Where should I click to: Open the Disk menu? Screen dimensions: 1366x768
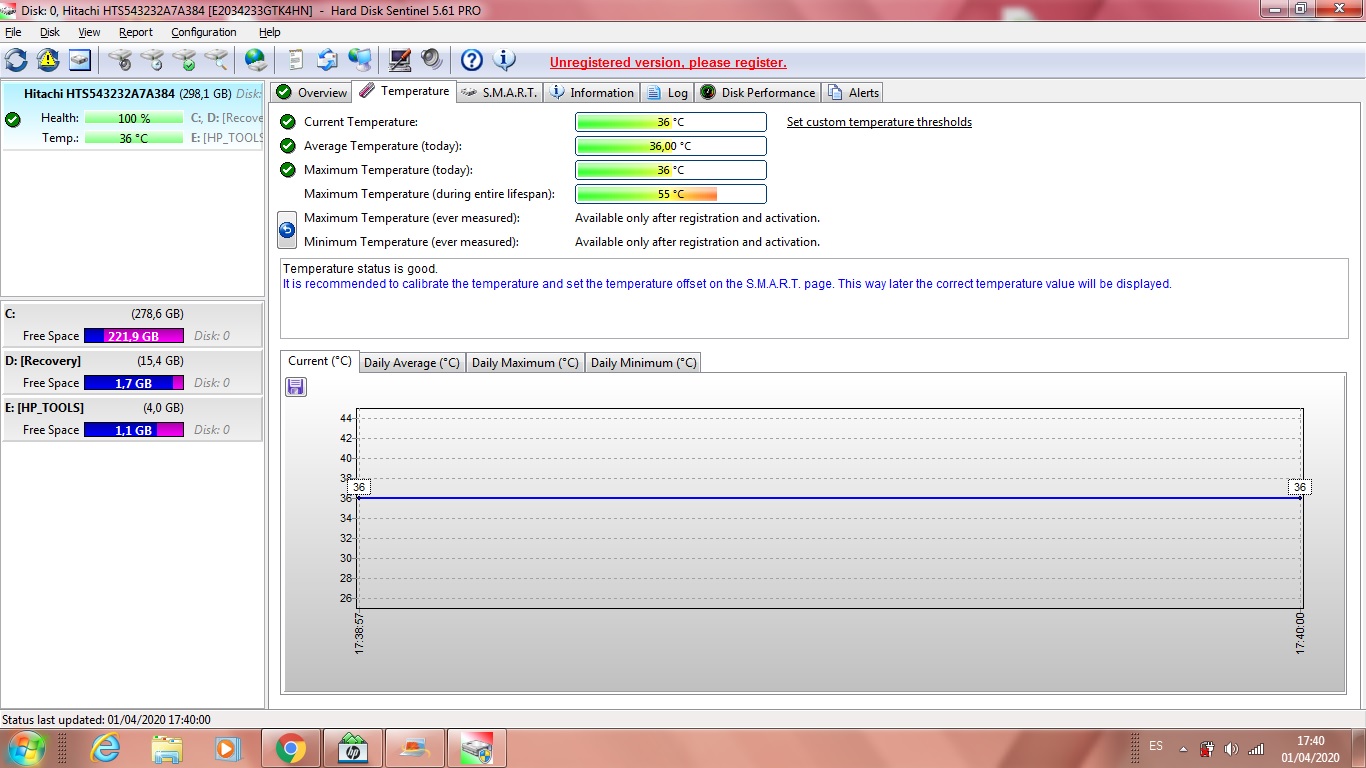pos(50,32)
